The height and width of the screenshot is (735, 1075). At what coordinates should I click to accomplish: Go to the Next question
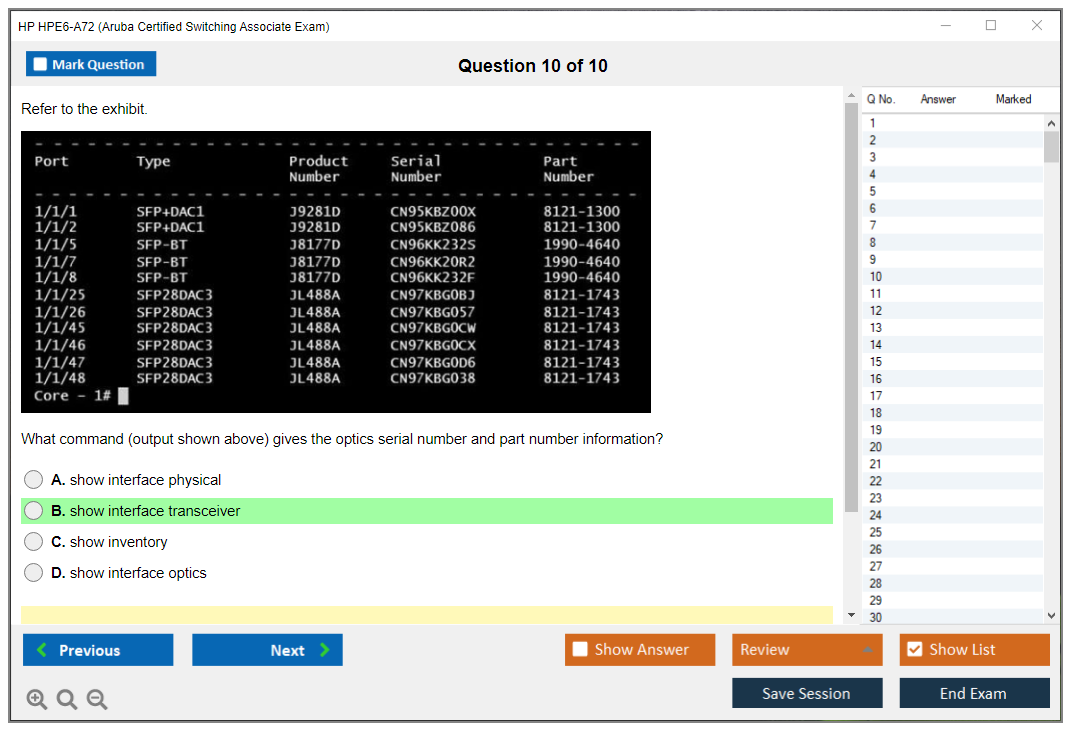(x=267, y=650)
